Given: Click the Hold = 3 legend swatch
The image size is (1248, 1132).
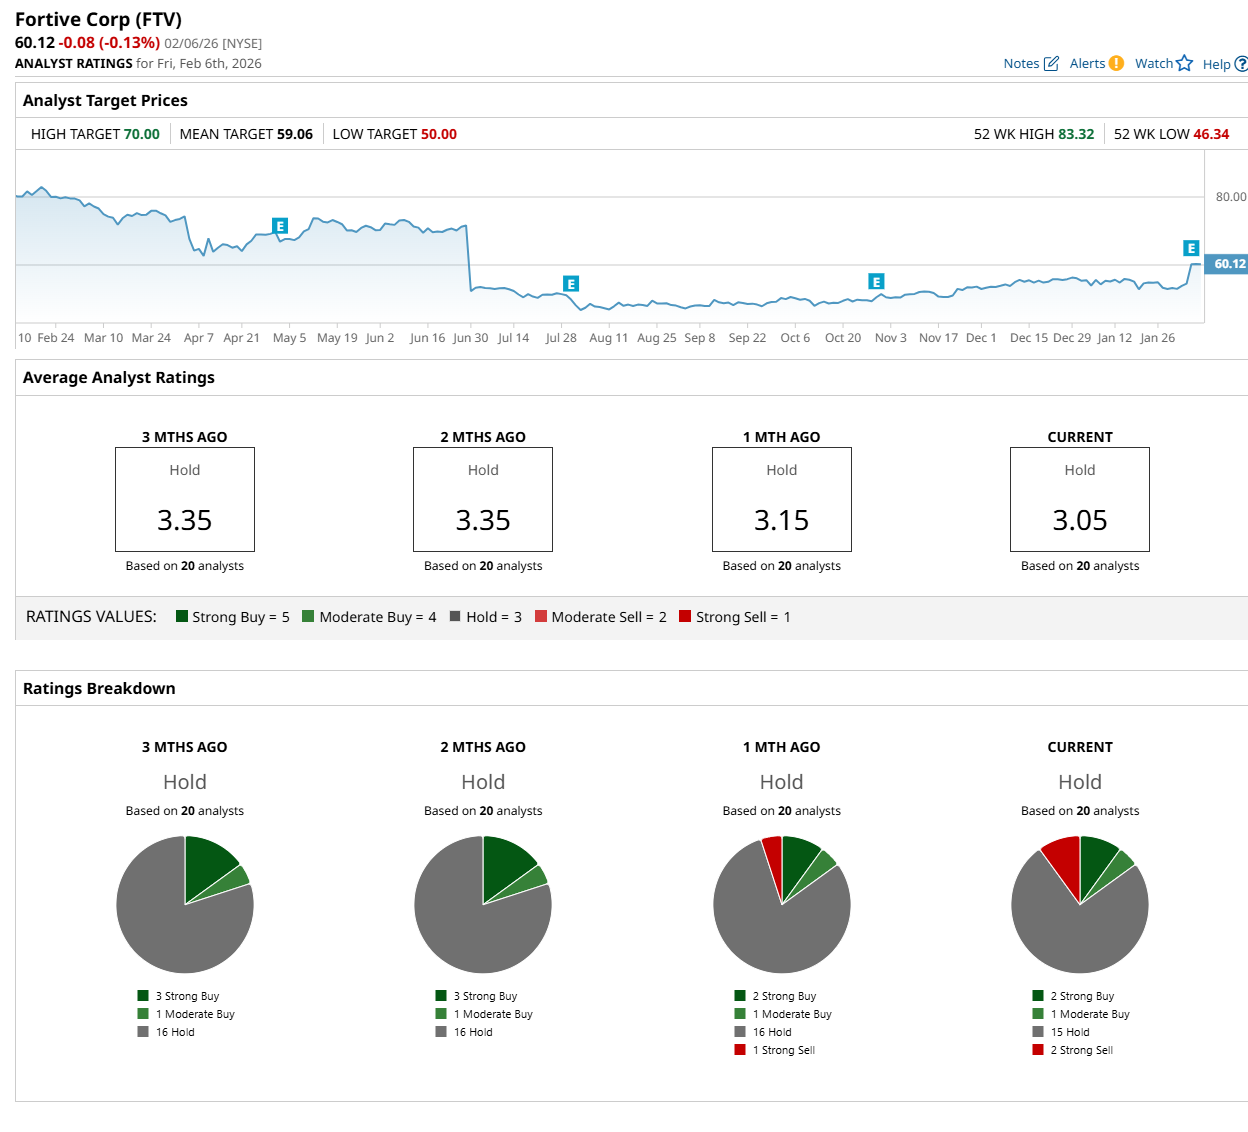Looking at the screenshot, I should click(x=455, y=616).
